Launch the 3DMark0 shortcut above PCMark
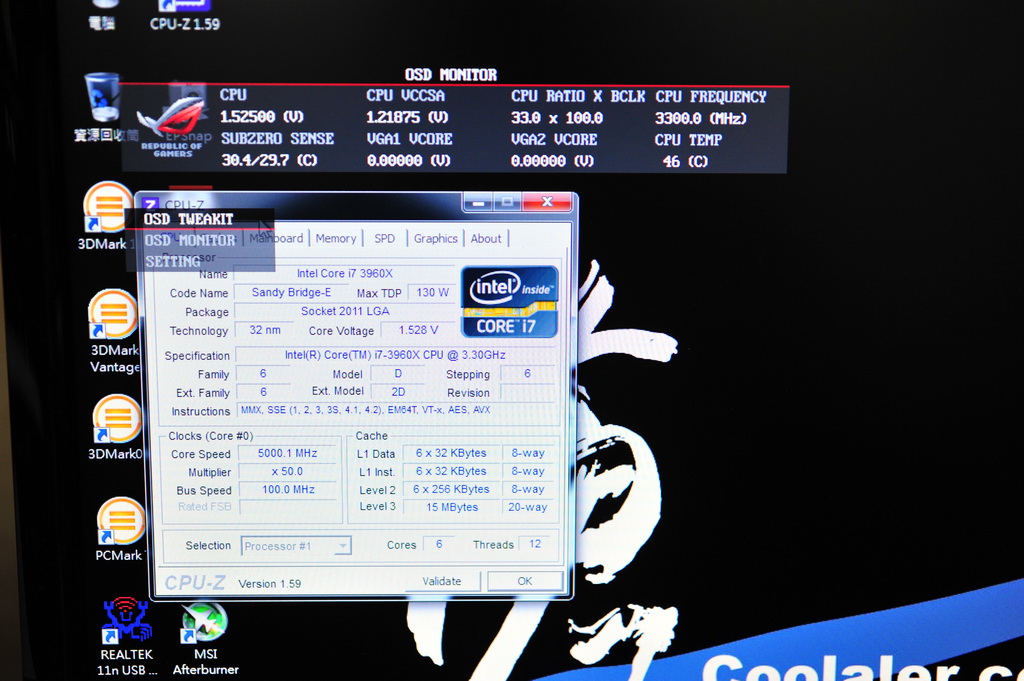1024x681 pixels. click(x=116, y=428)
